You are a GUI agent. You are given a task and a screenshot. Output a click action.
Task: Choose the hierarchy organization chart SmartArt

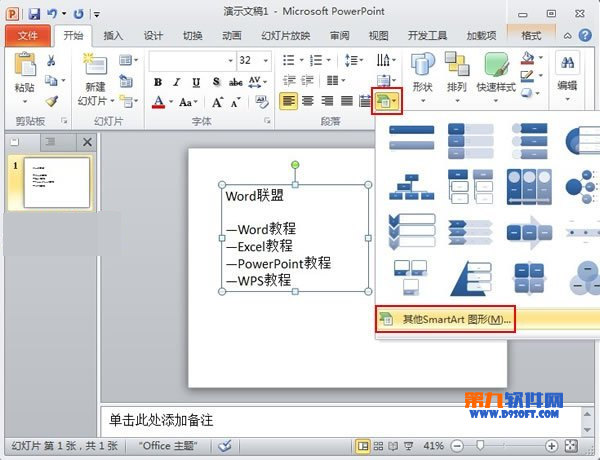coord(411,187)
